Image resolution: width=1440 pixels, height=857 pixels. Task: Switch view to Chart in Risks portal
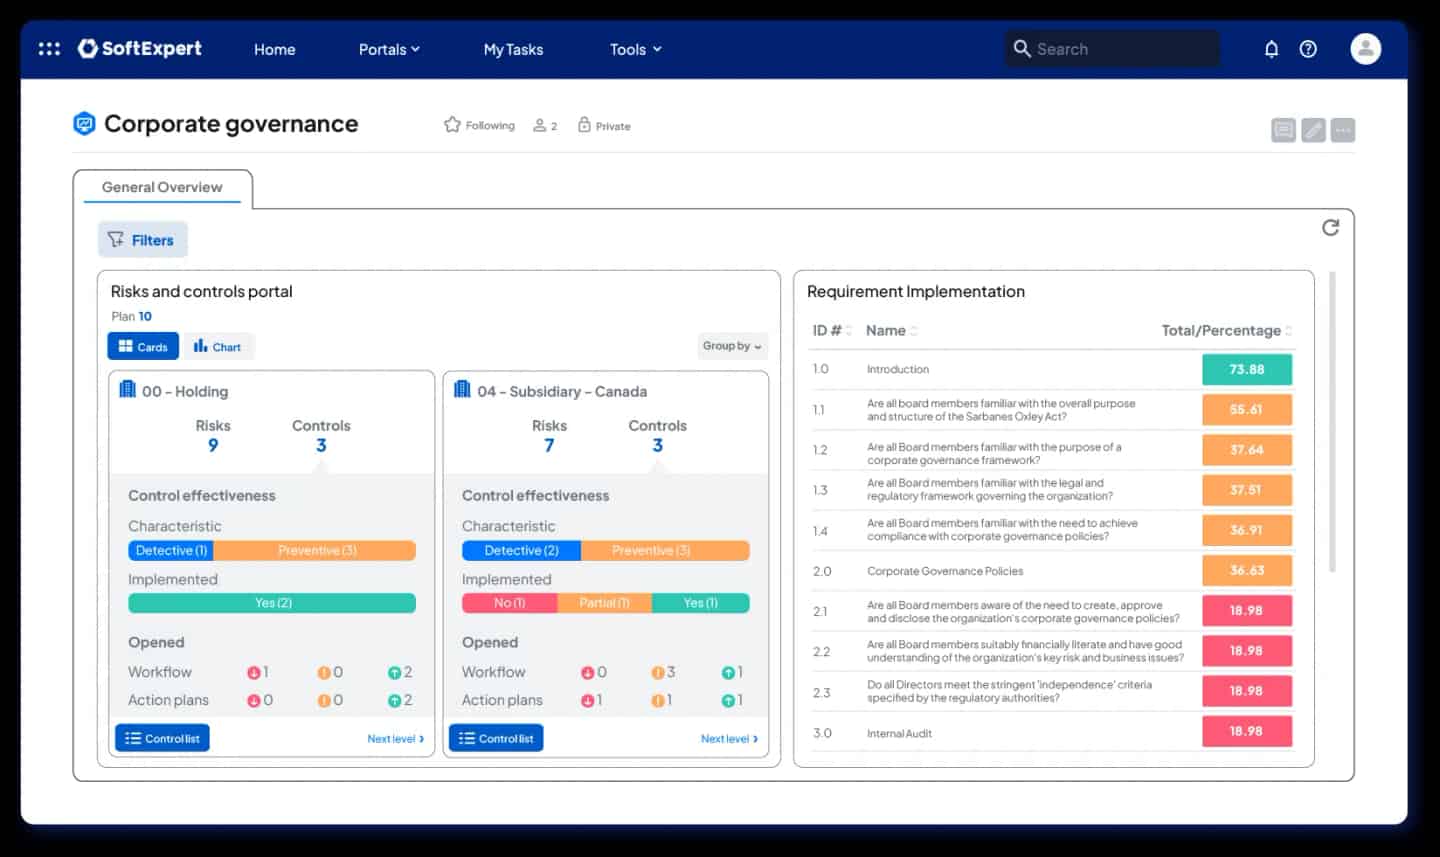pyautogui.click(x=218, y=346)
